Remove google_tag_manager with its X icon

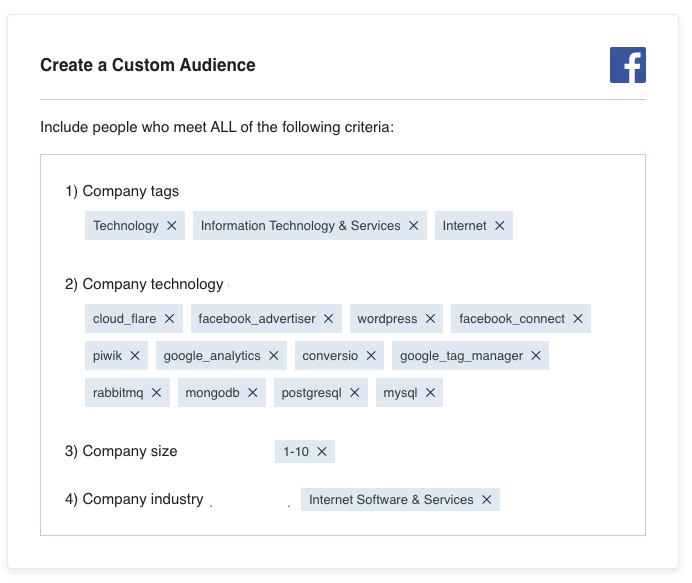coord(536,356)
